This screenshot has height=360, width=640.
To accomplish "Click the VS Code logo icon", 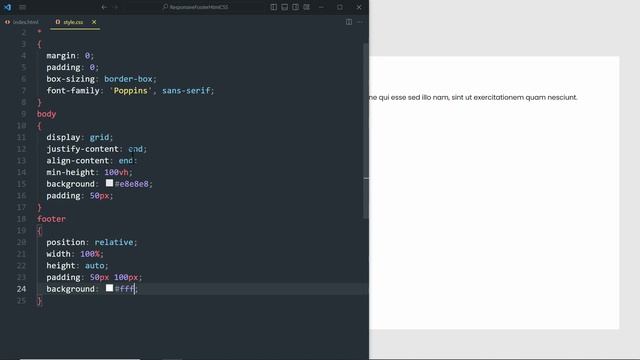I will click(7, 7).
